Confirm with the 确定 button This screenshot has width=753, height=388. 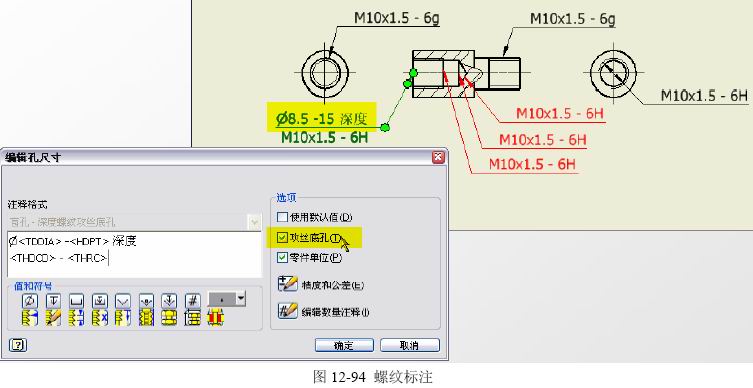[x=344, y=345]
